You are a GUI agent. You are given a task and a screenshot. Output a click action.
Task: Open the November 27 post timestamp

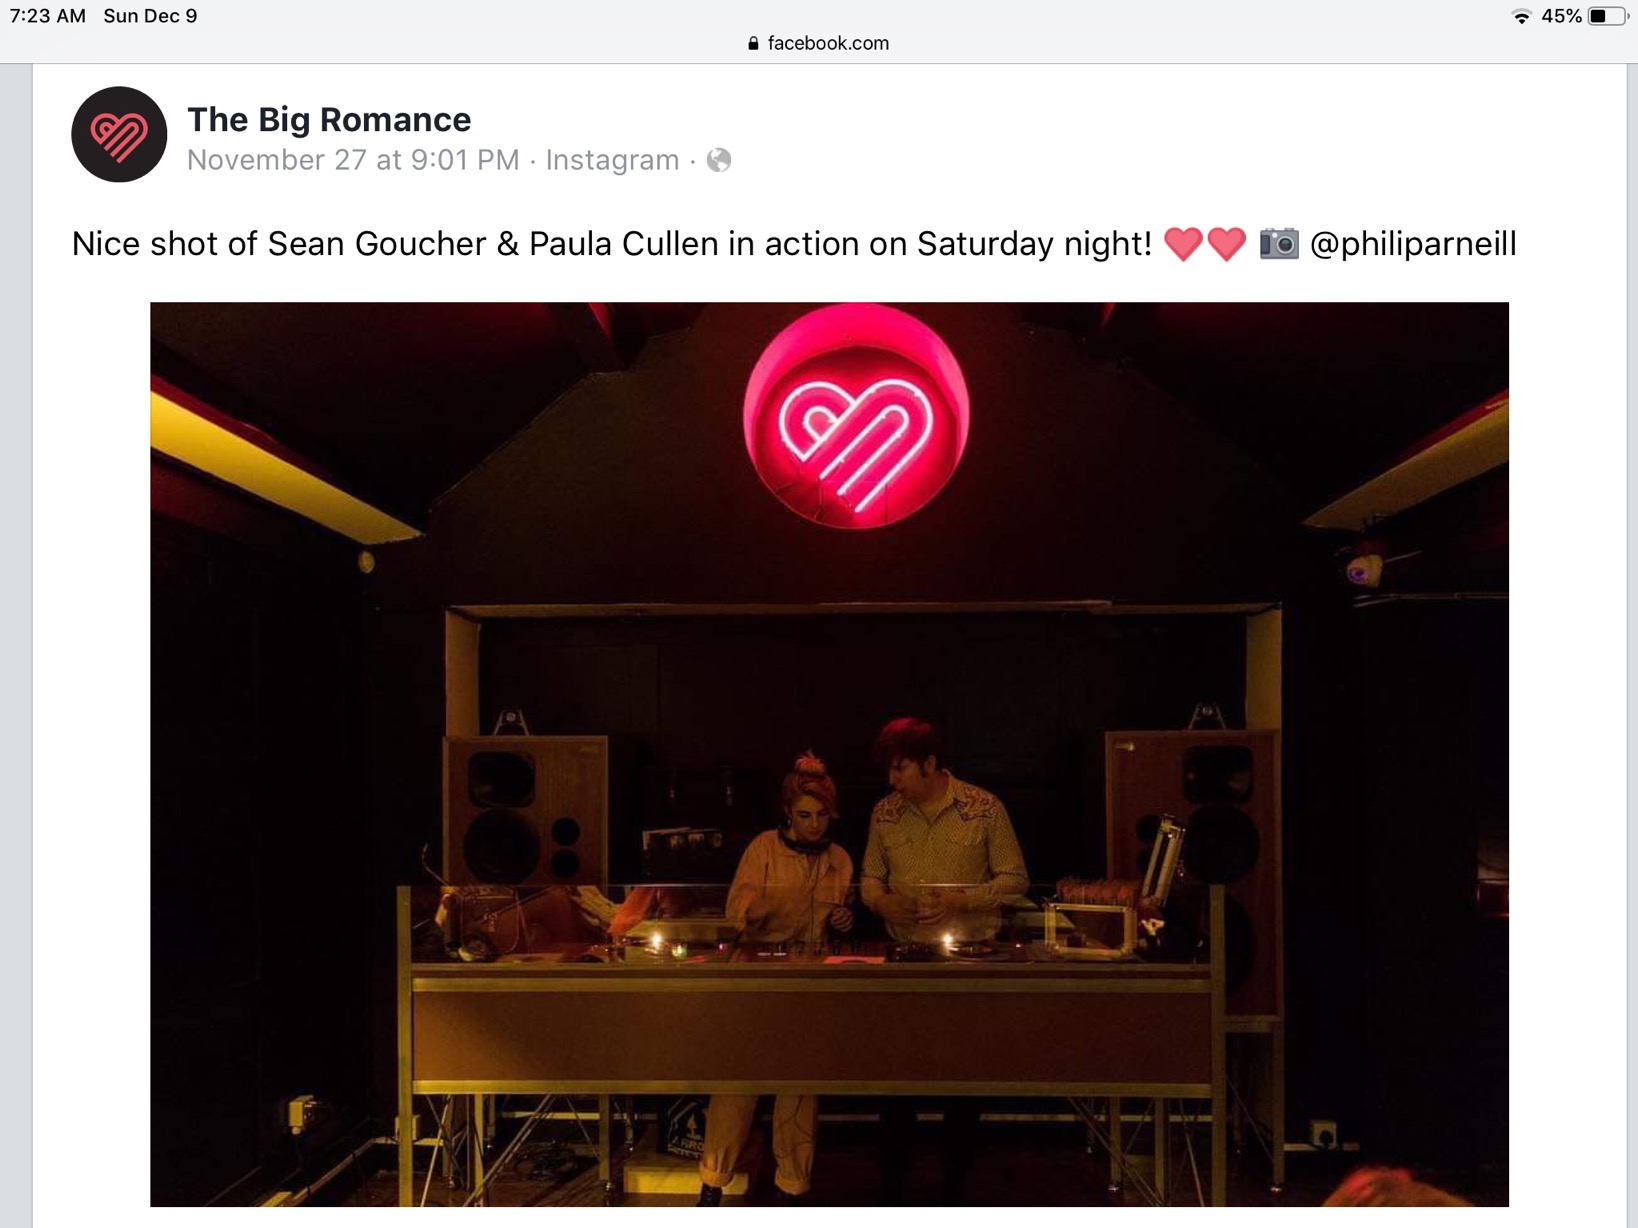353,160
